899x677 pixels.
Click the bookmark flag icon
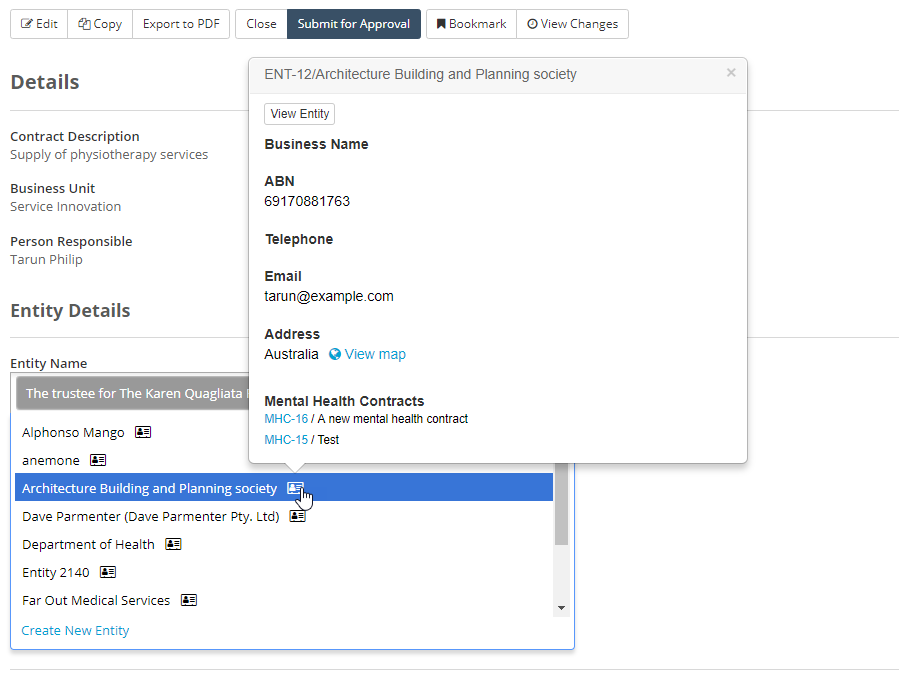click(x=442, y=23)
